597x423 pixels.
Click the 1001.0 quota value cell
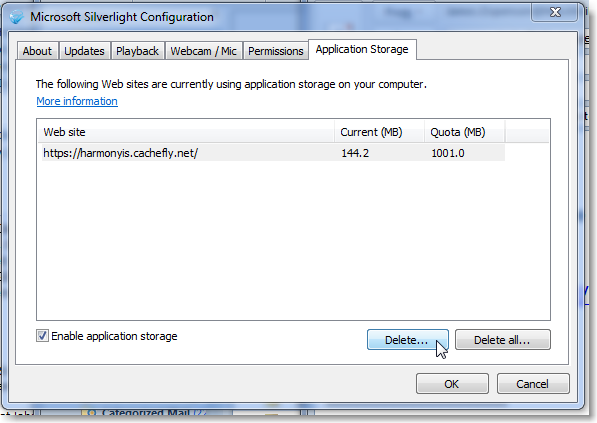448,153
